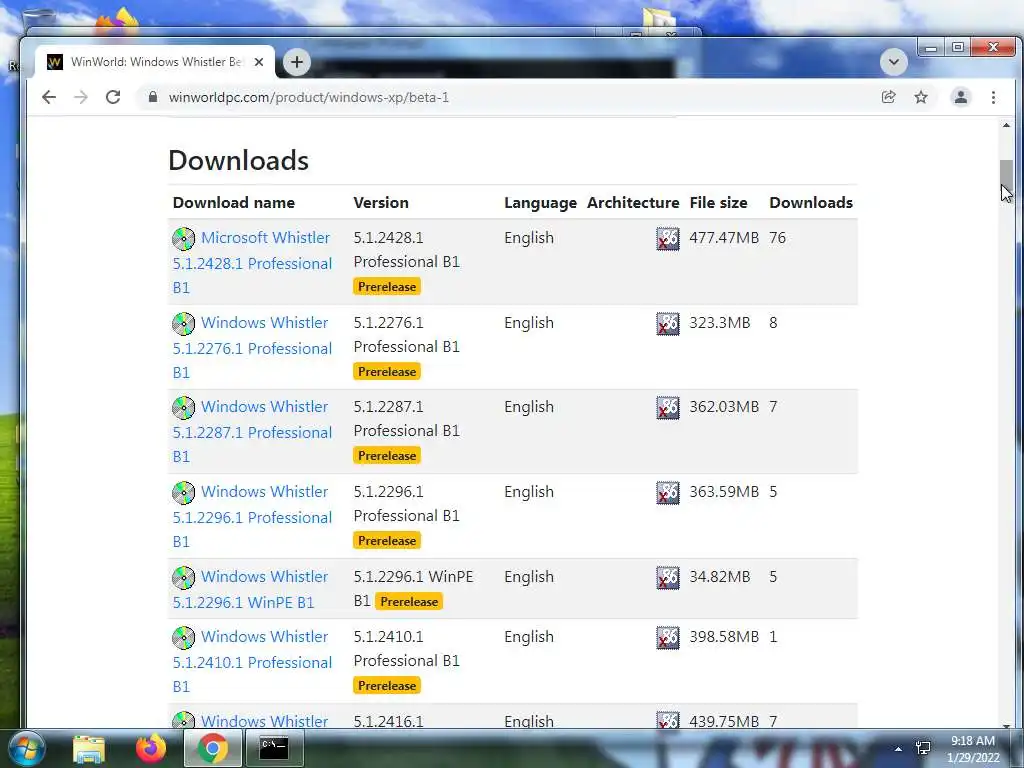The height and width of the screenshot is (768, 1024).
Task: Show hidden system tray icons
Action: tap(899, 749)
